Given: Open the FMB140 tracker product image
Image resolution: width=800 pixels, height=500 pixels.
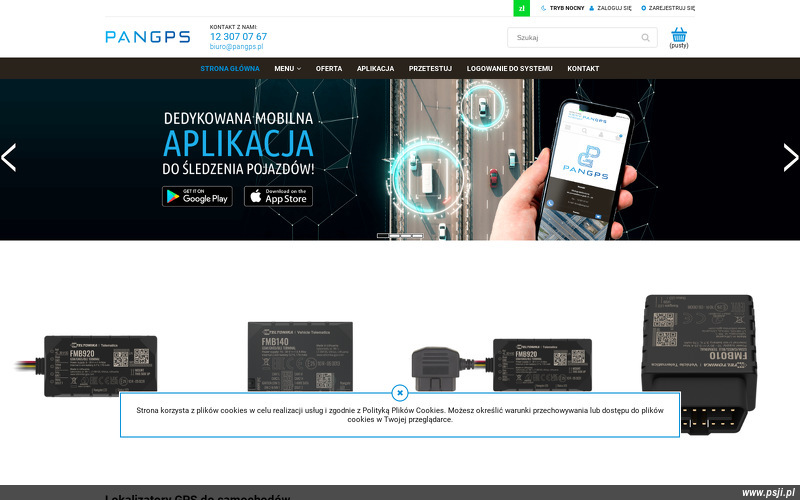Looking at the screenshot, I should point(300,357).
